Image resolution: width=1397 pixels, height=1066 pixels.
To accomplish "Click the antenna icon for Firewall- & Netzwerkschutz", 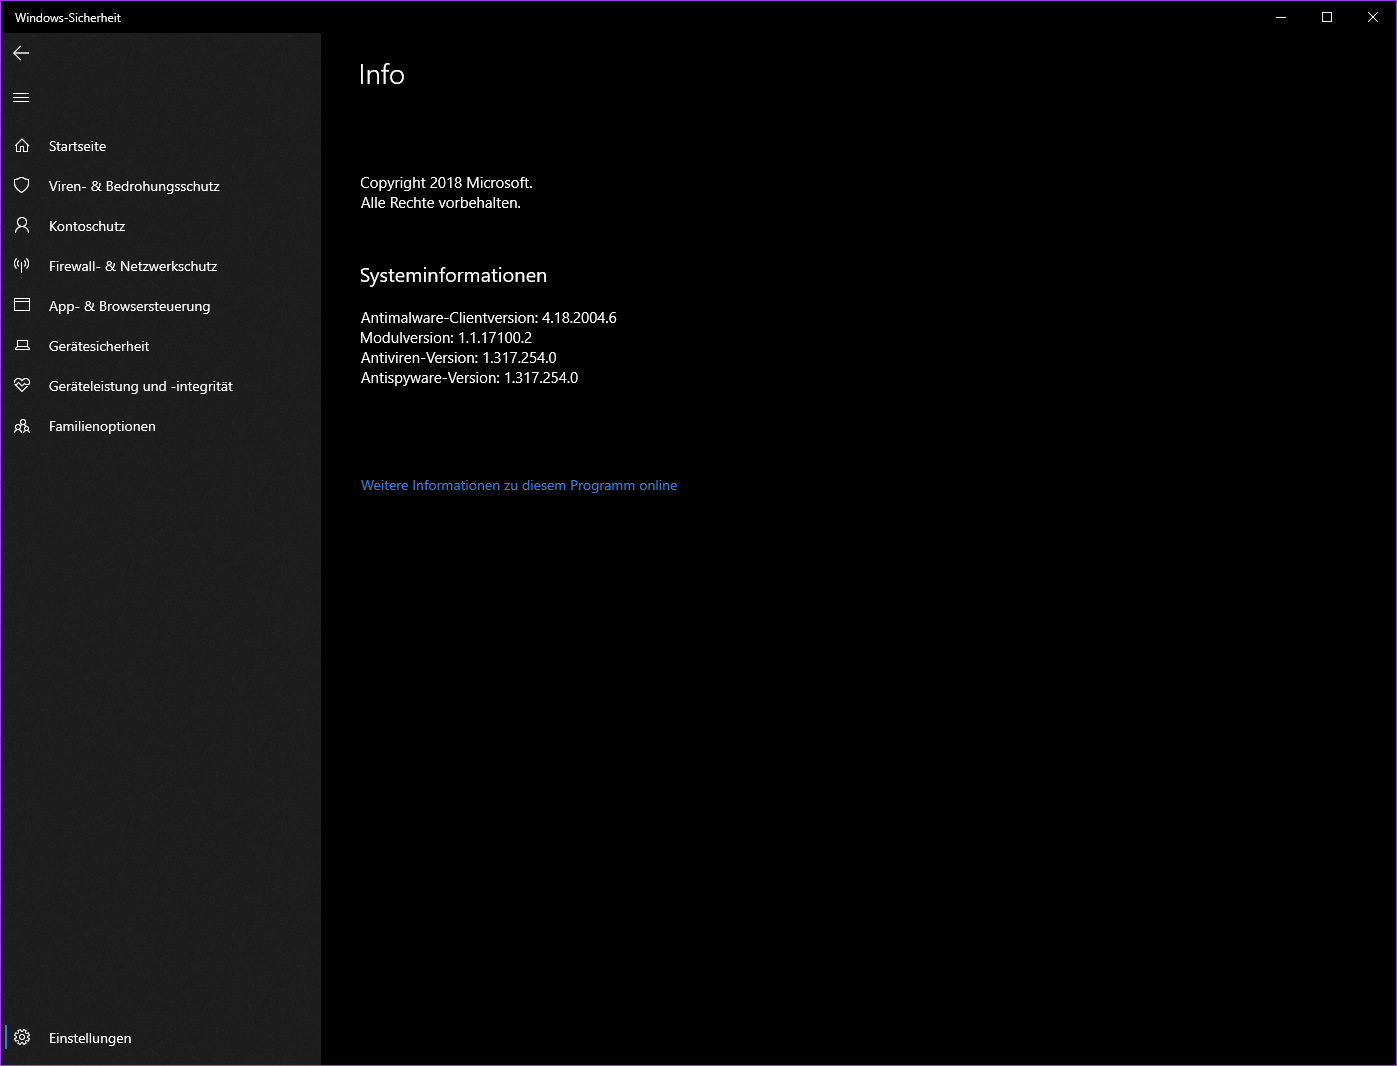I will pos(22,266).
